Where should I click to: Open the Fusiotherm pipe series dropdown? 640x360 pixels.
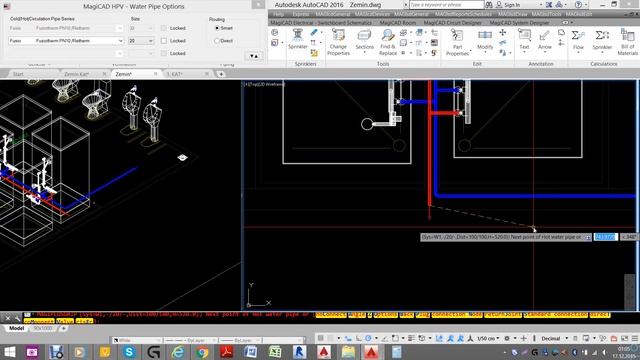pyautogui.click(x=66, y=41)
